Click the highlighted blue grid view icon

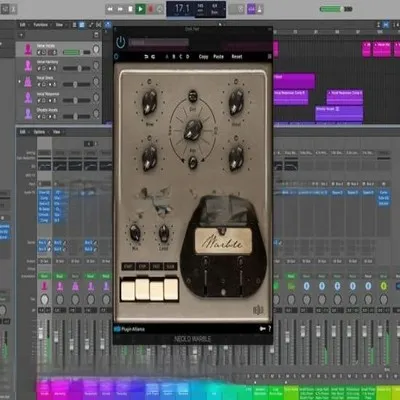click(x=82, y=25)
